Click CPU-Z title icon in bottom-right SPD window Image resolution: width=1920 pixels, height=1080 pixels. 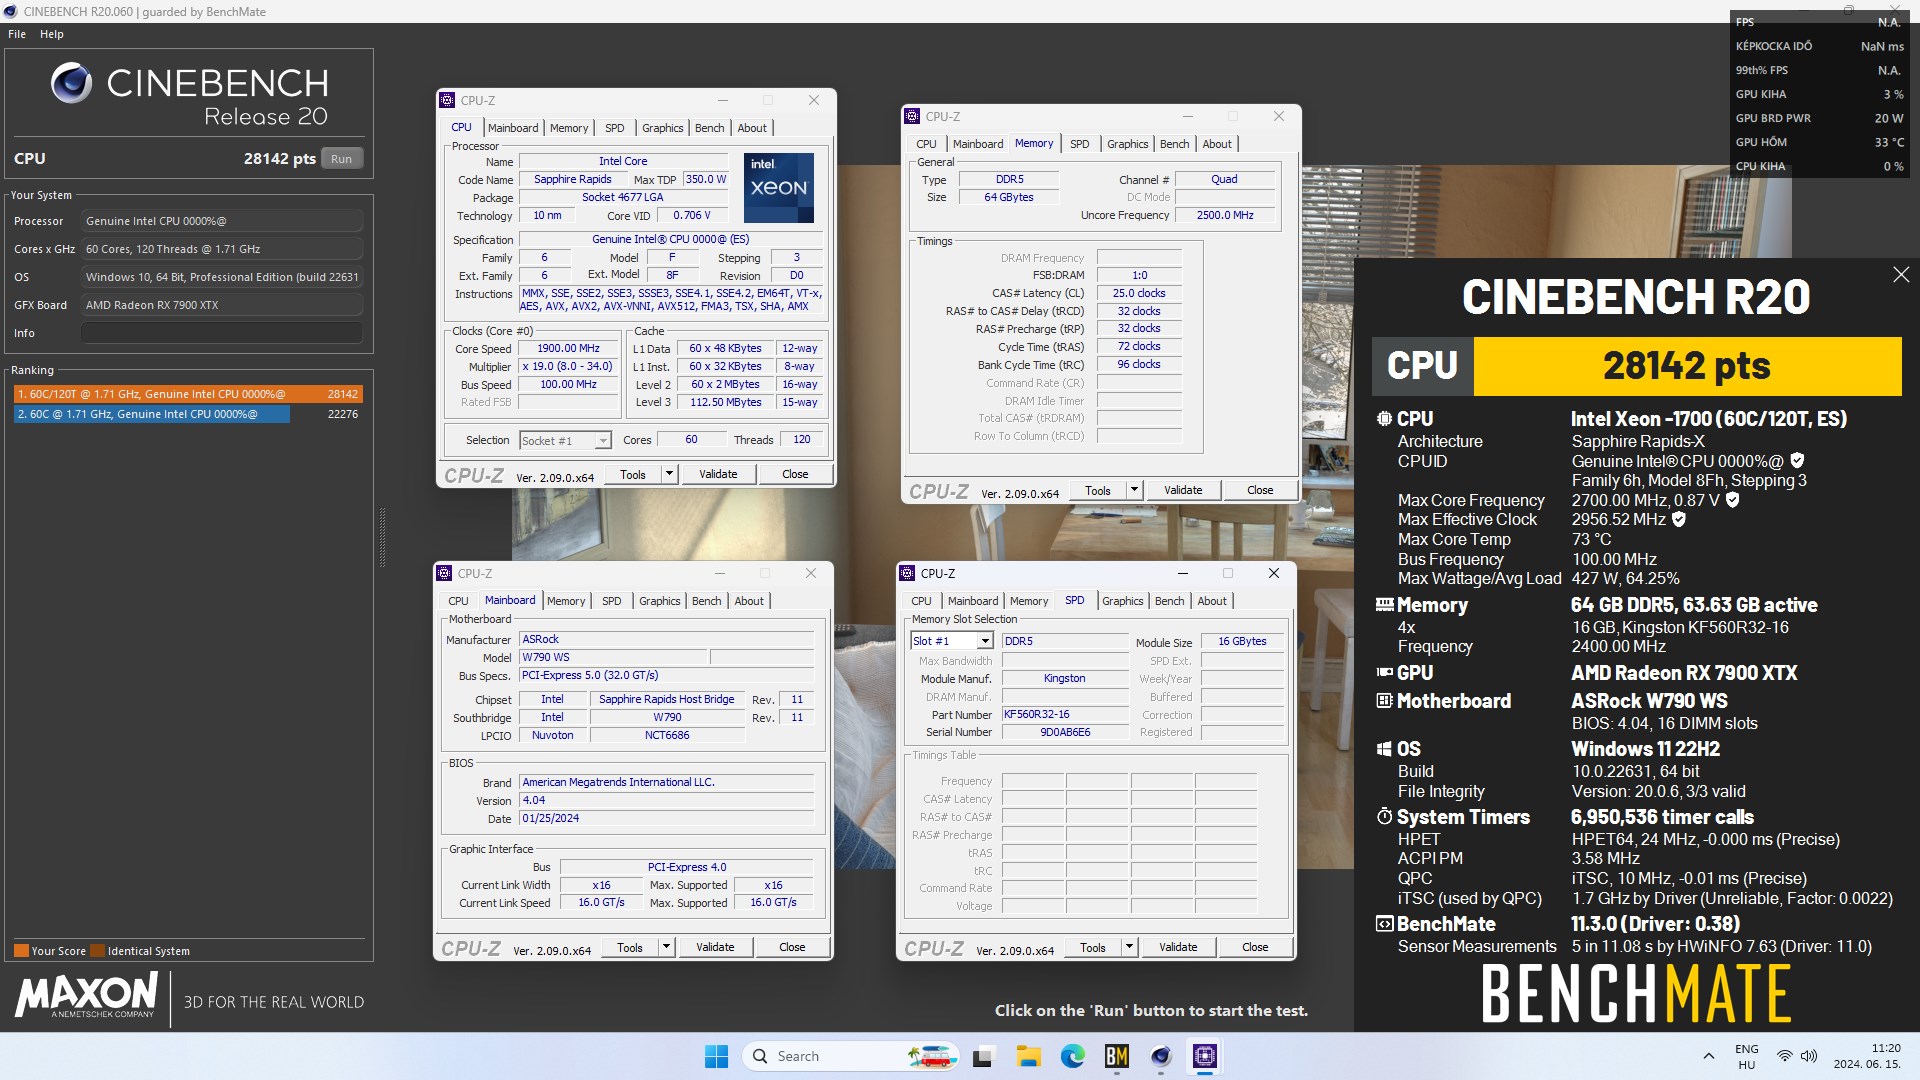pos(907,574)
